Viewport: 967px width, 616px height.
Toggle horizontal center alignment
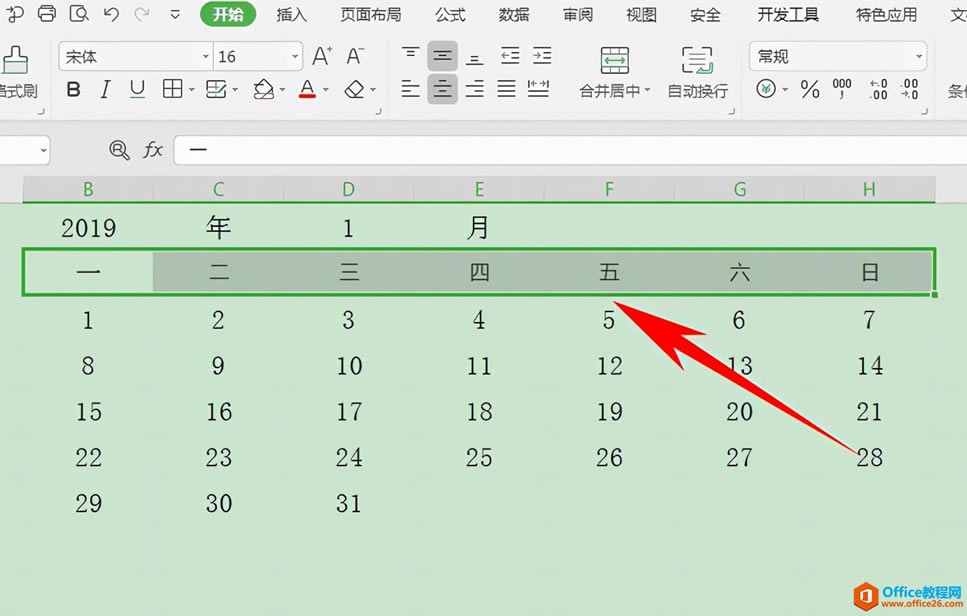pos(442,89)
